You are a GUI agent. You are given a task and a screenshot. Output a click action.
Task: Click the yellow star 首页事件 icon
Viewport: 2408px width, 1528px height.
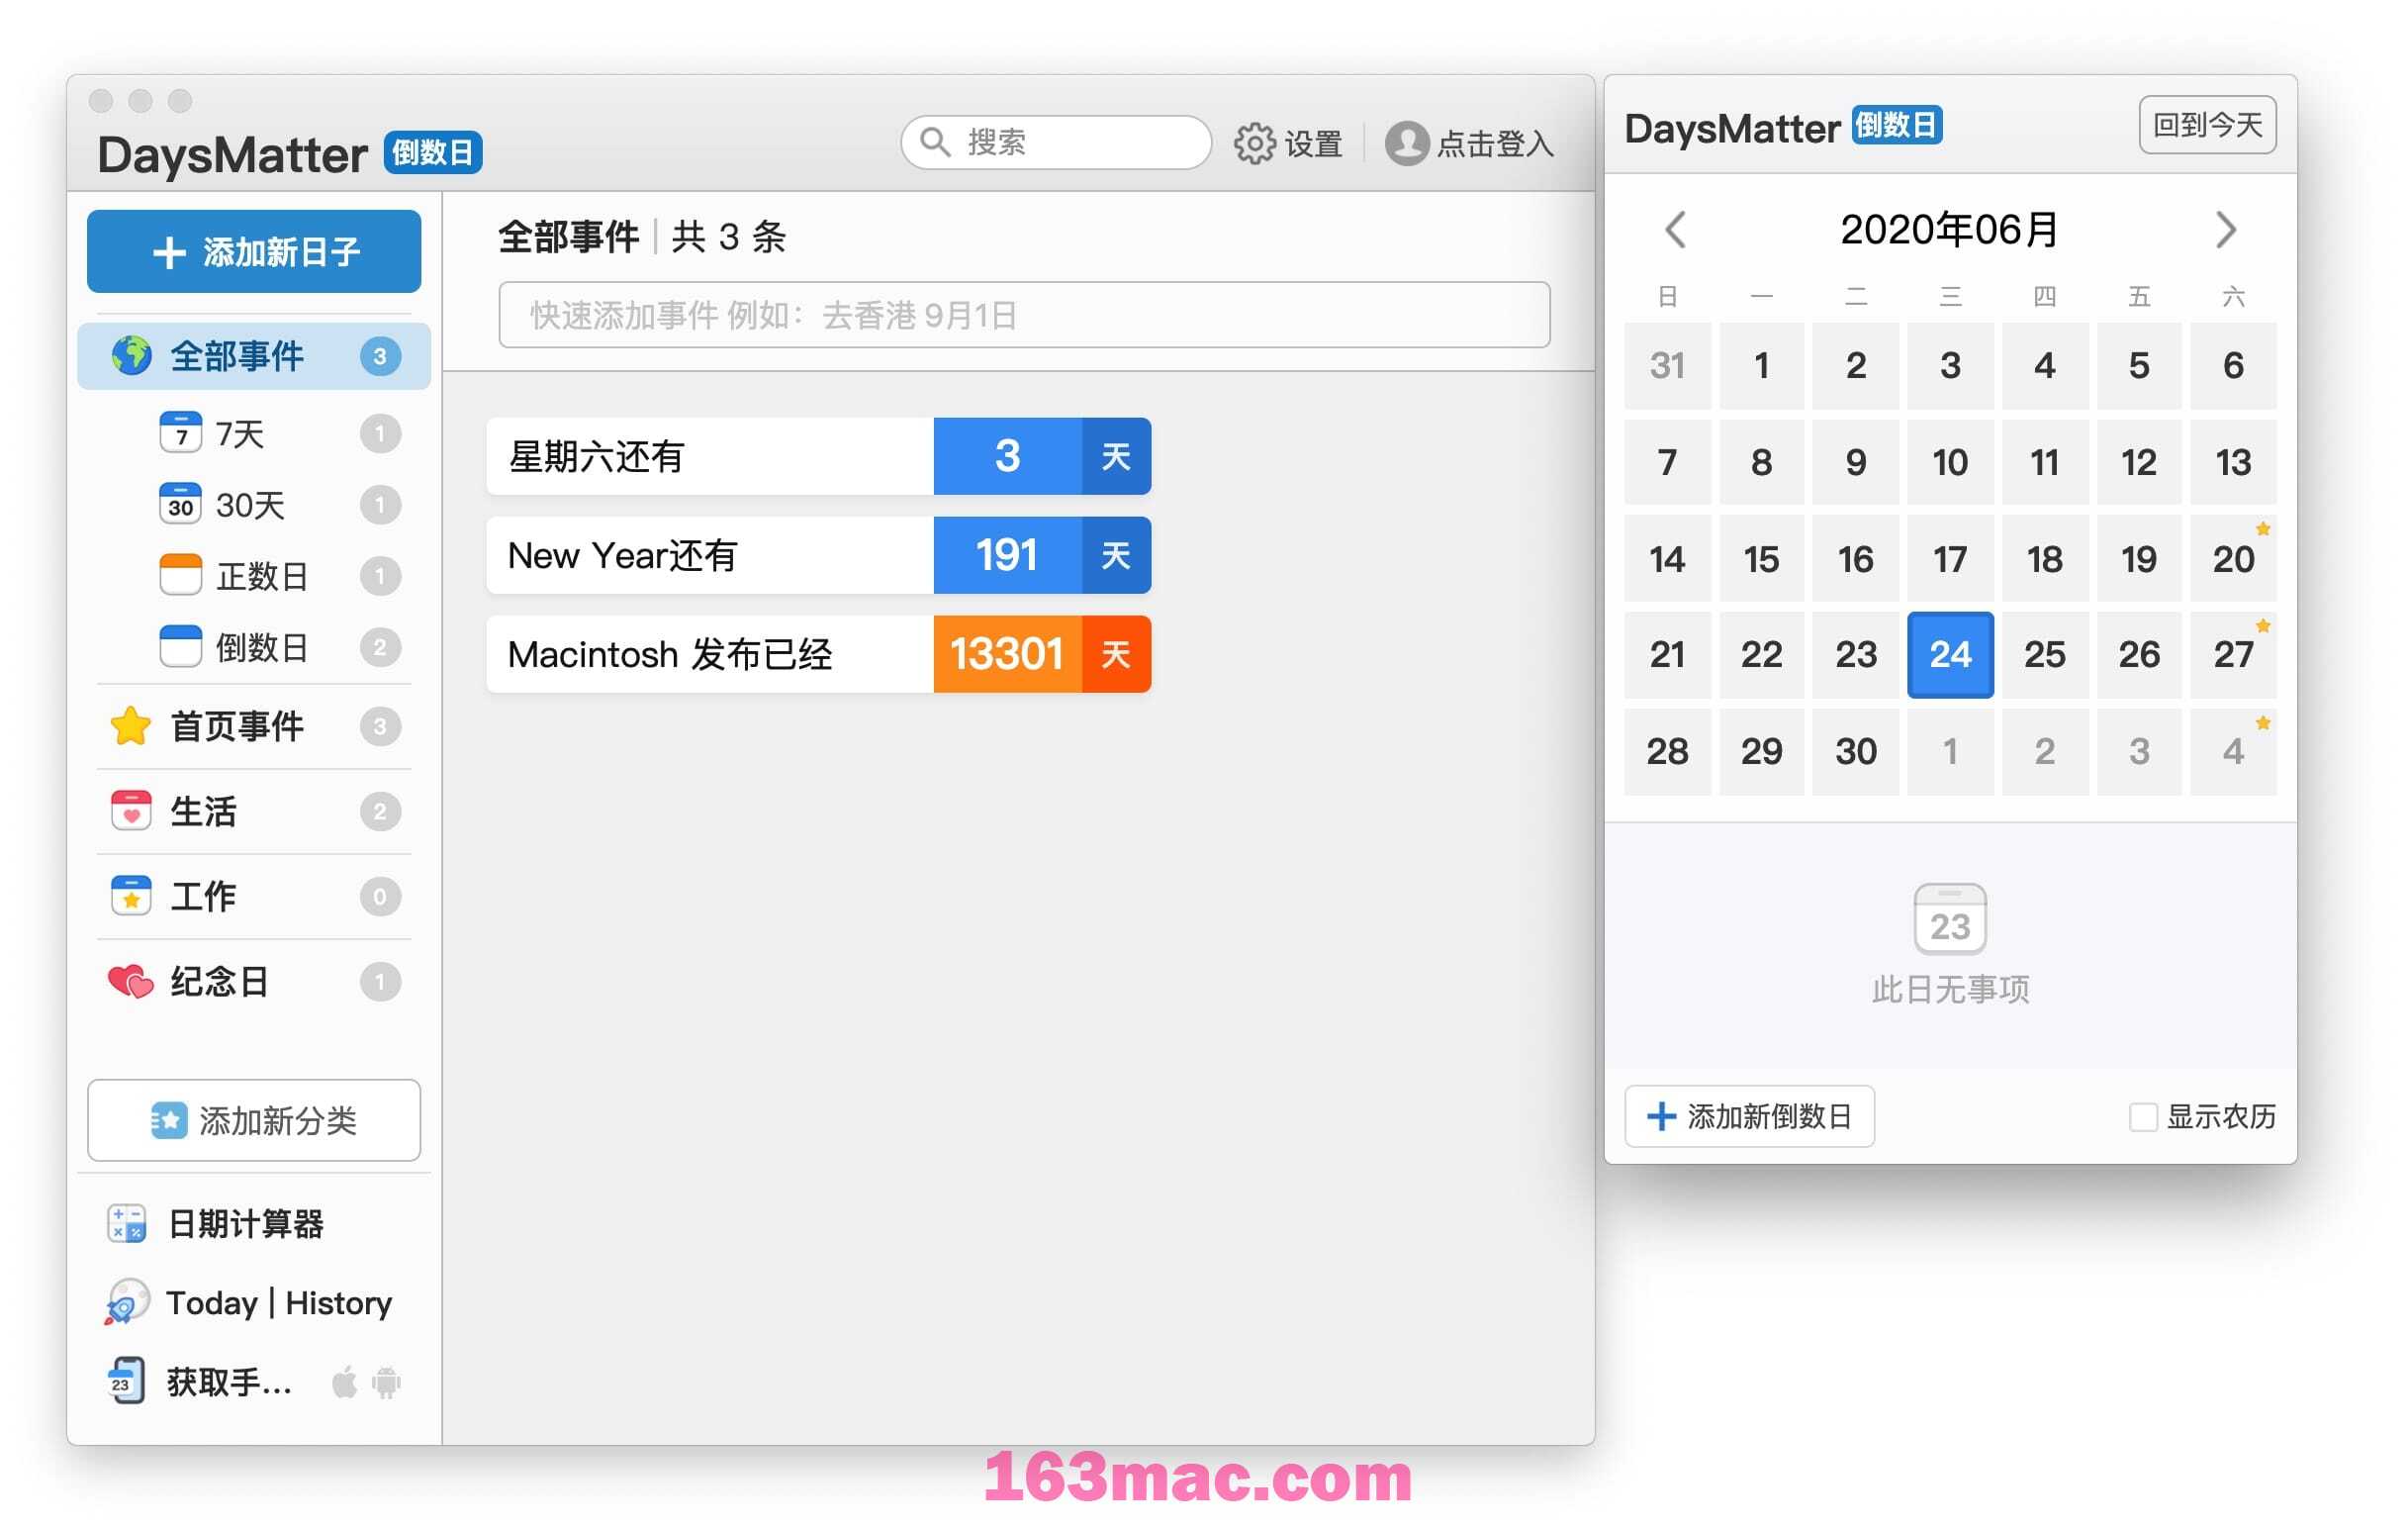[x=131, y=726]
